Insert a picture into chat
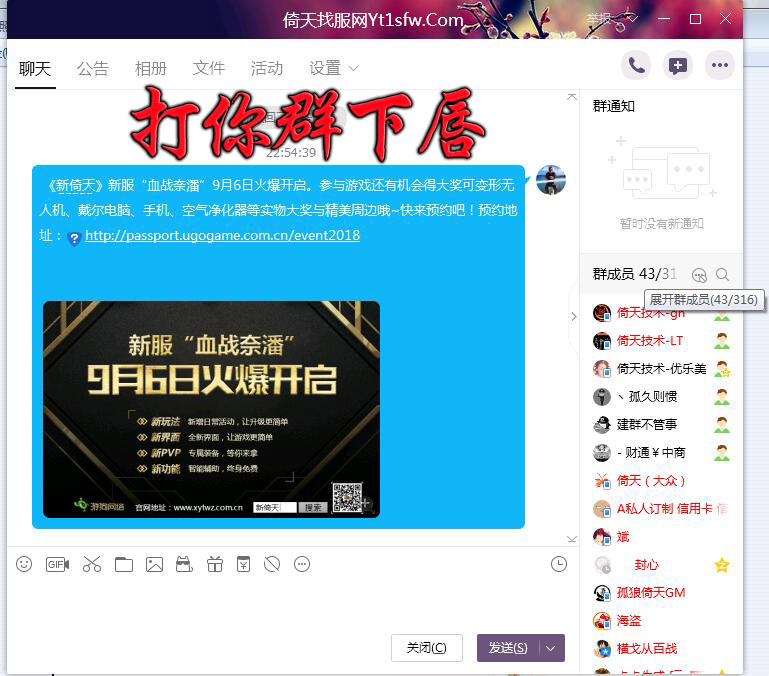The width and height of the screenshot is (769, 676). pos(154,564)
